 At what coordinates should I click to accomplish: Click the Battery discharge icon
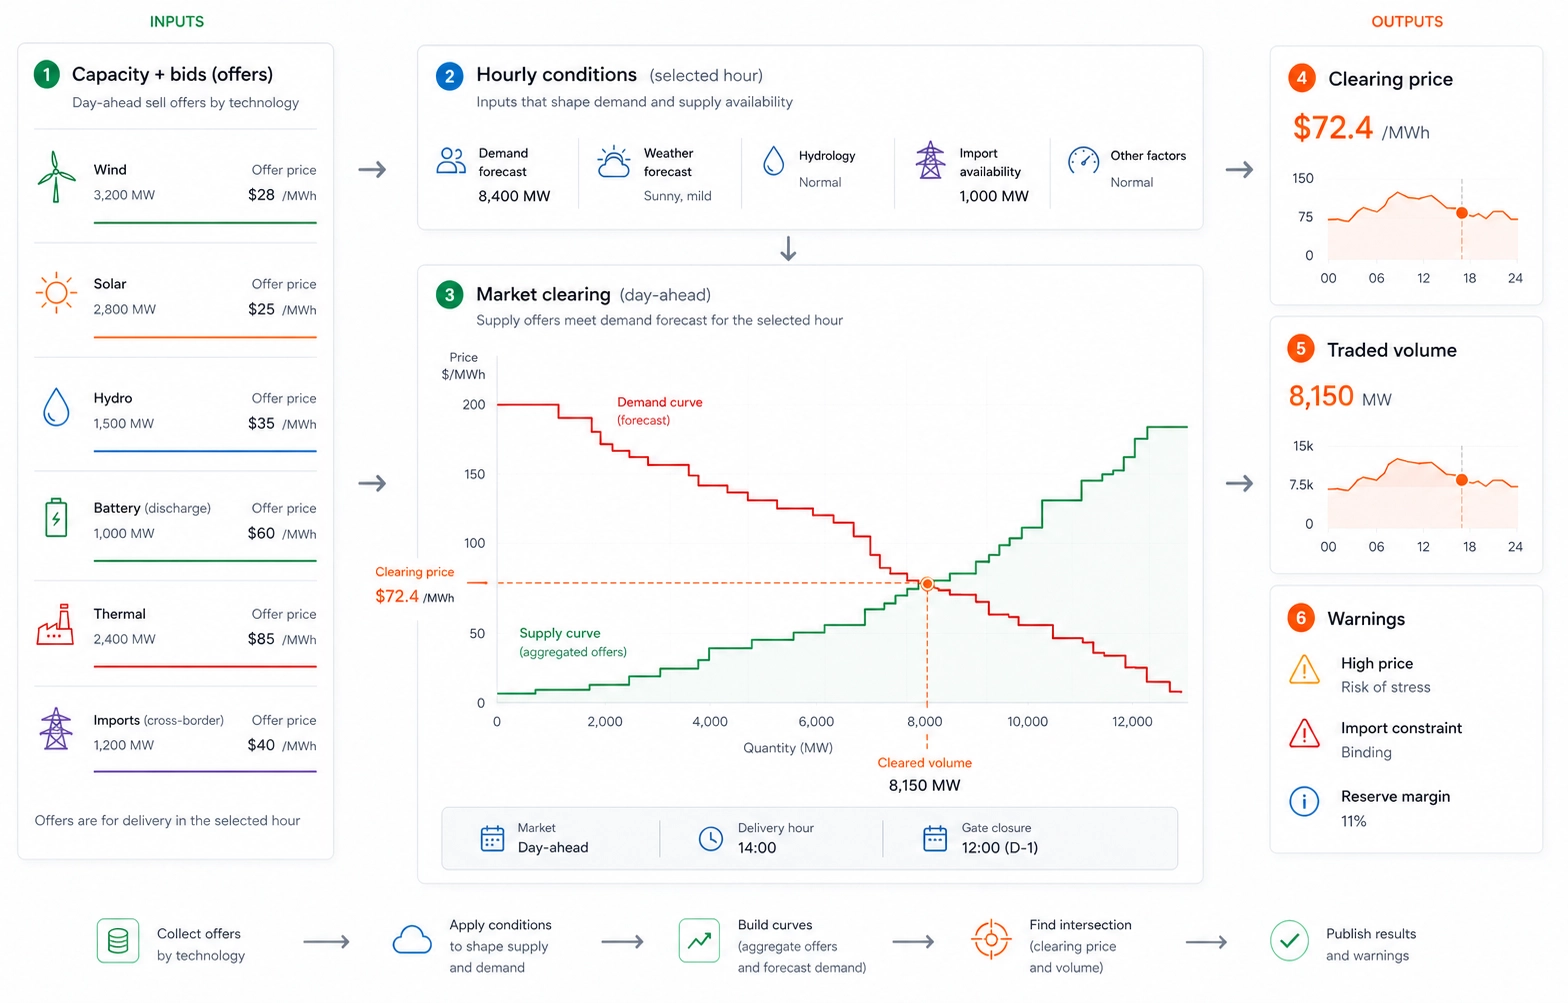point(56,518)
